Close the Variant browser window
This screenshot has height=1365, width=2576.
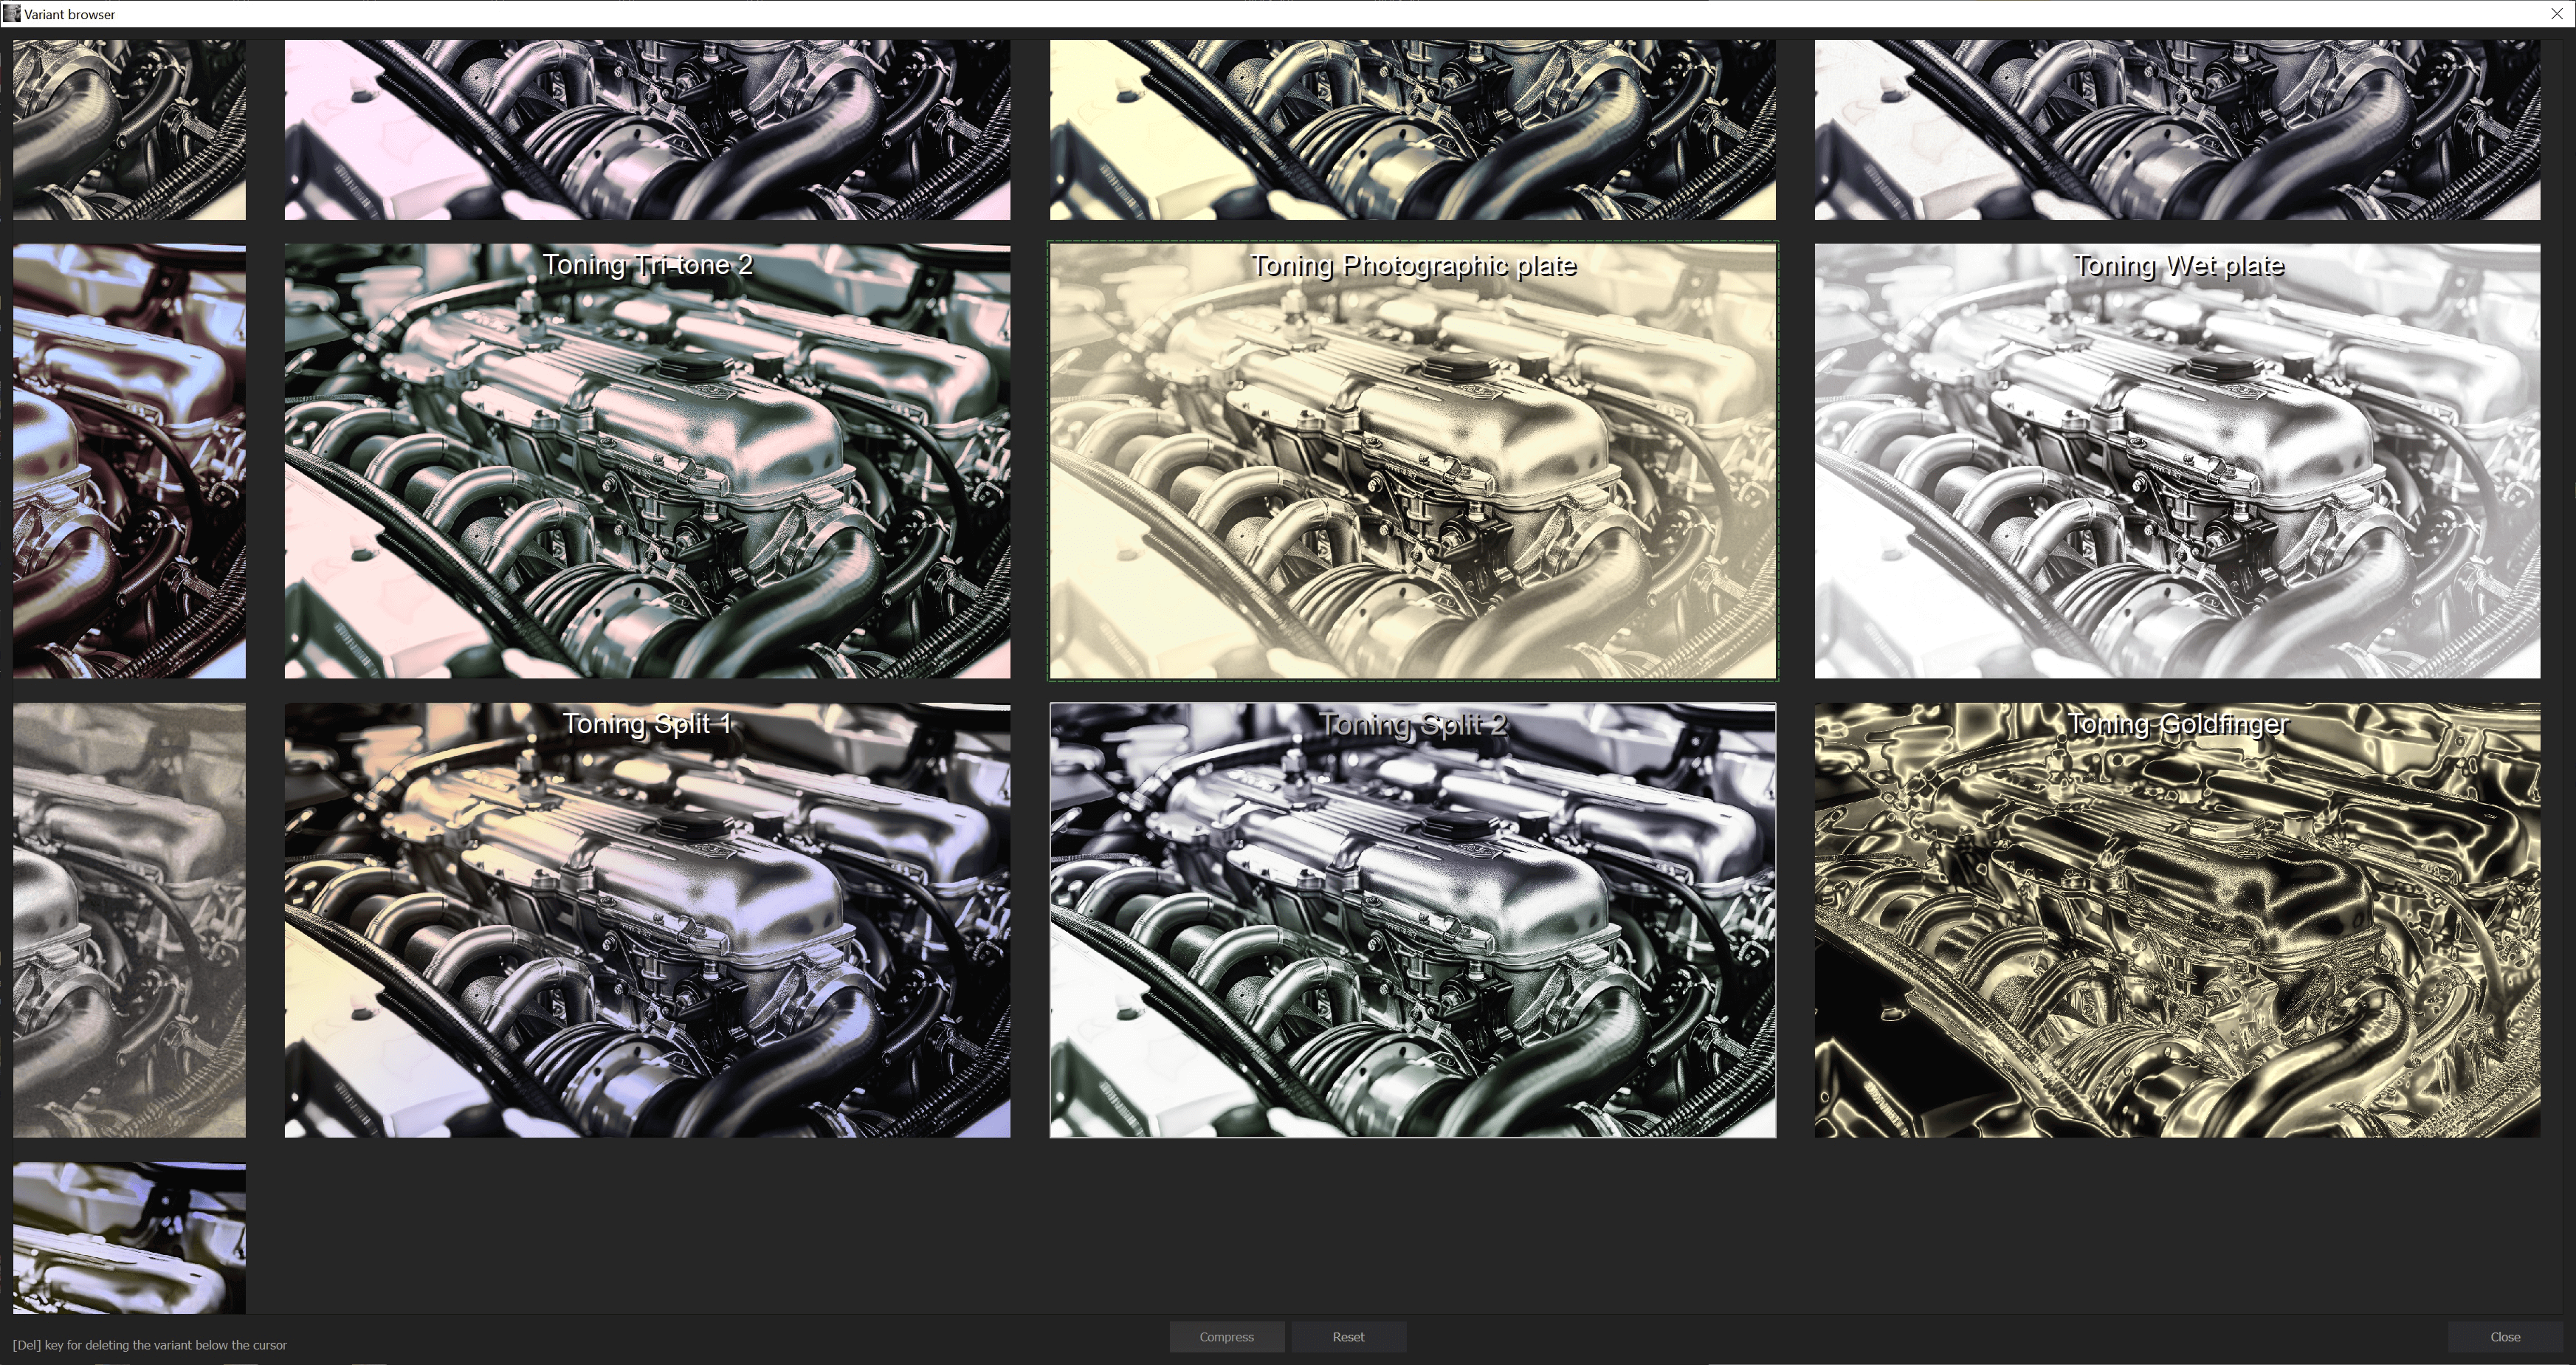2558,13
